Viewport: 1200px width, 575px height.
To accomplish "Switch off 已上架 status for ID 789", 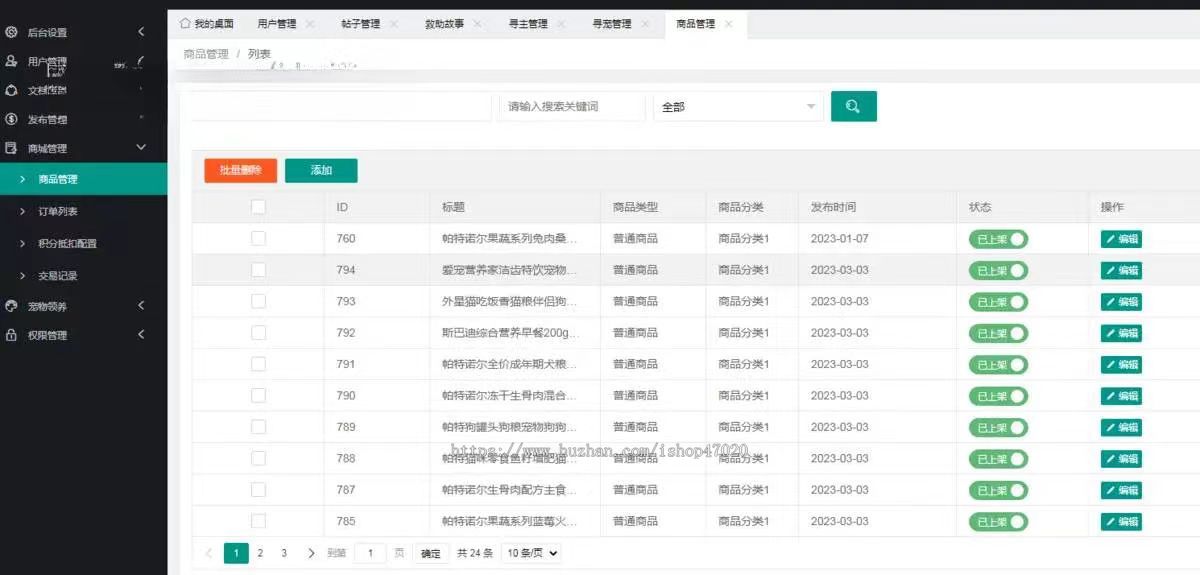I will coord(998,427).
